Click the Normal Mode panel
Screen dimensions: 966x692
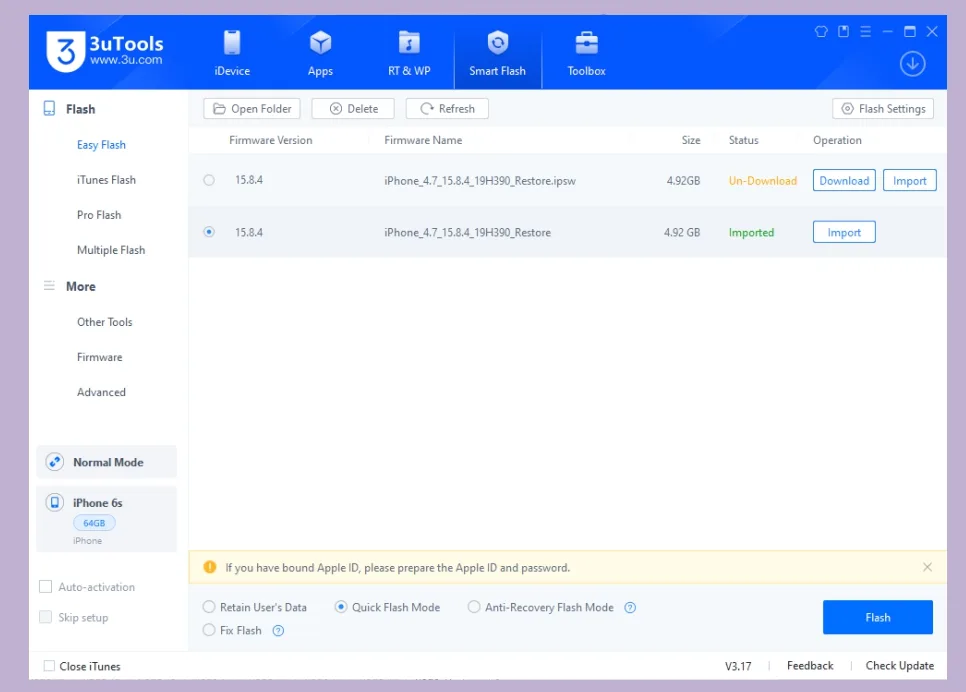(x=107, y=462)
